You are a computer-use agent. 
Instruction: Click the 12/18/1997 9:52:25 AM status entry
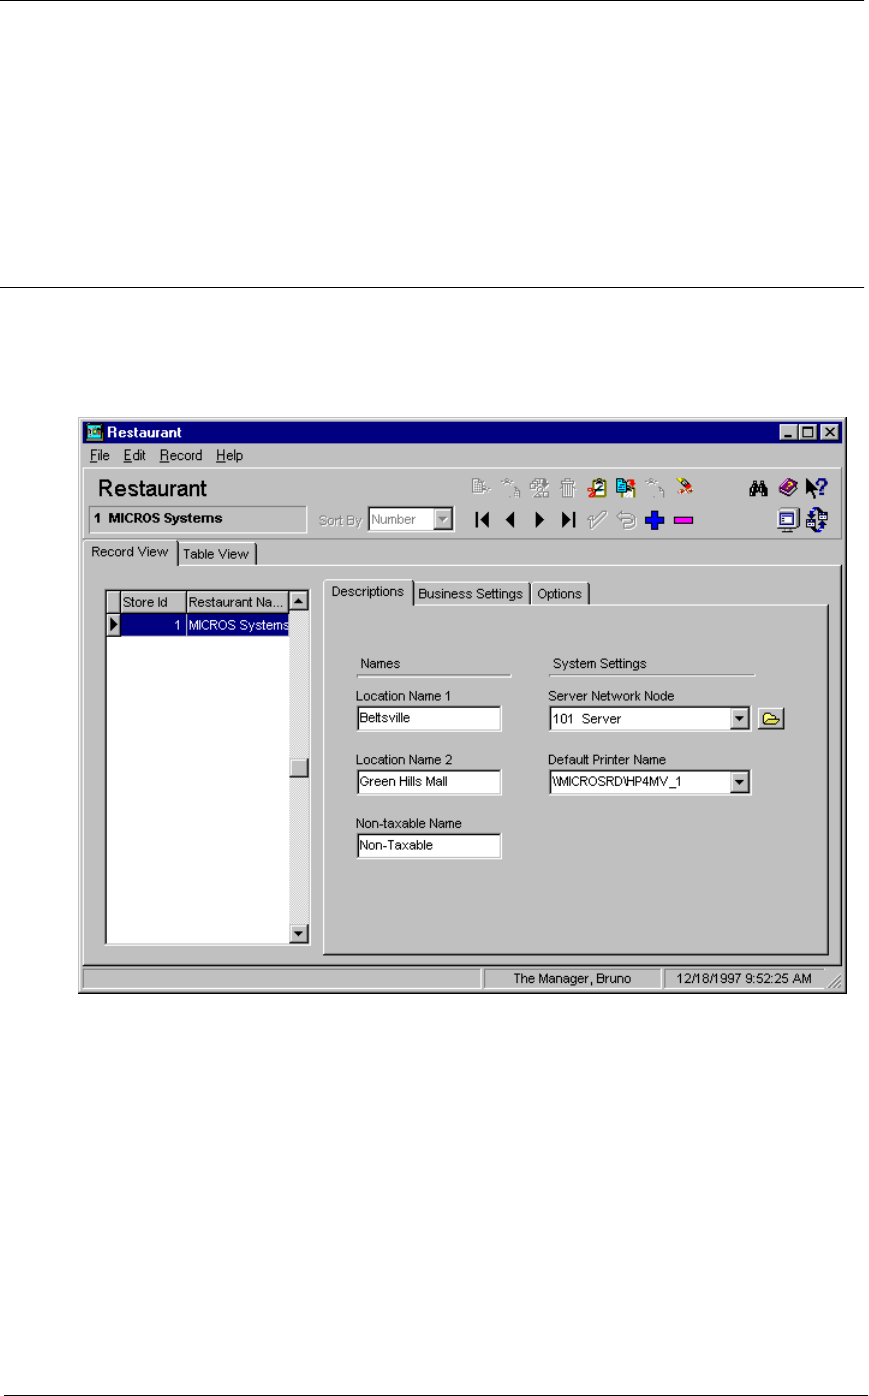[744, 979]
